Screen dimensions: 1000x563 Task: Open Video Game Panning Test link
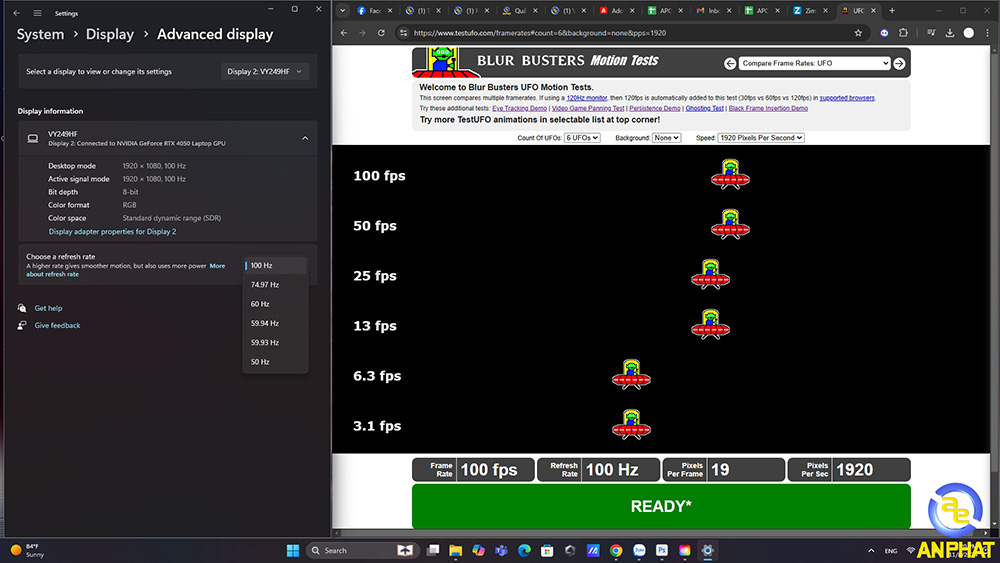click(588, 108)
